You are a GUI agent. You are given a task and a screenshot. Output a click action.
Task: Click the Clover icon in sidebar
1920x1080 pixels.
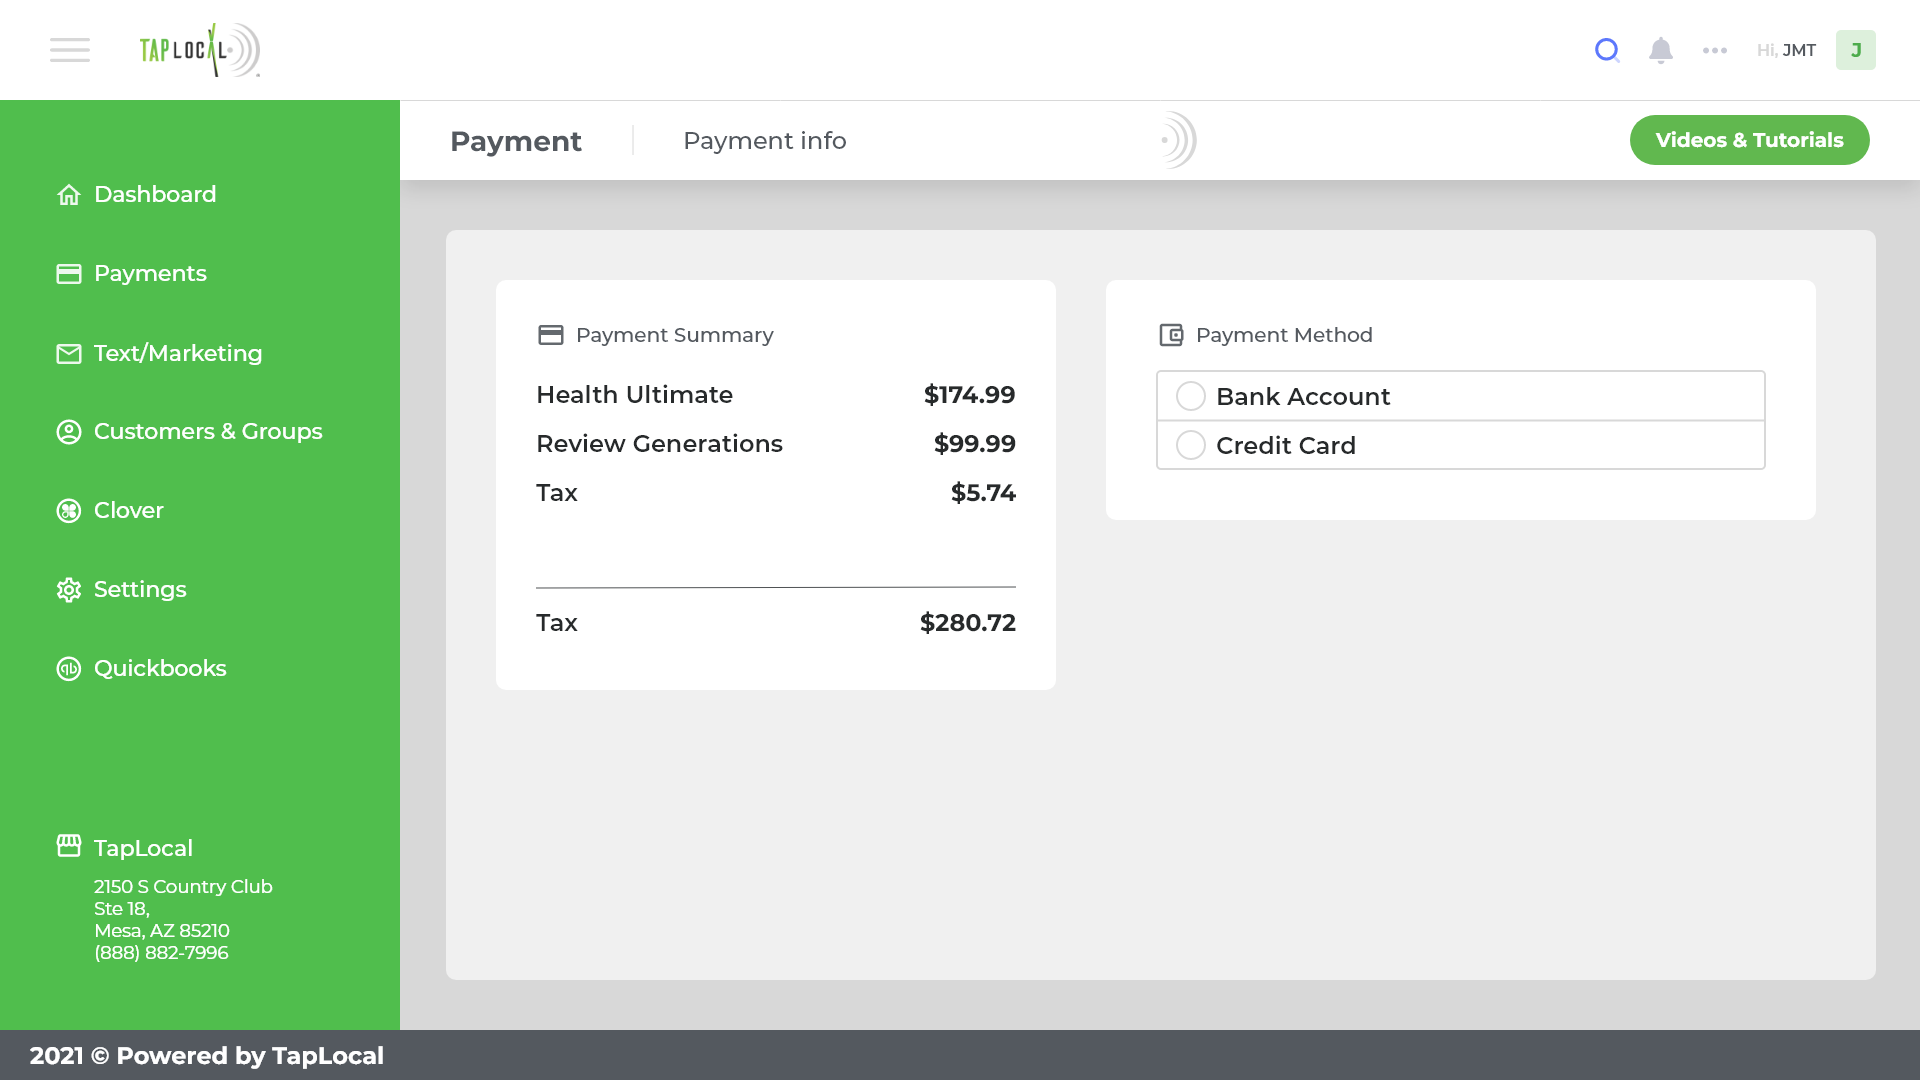[69, 510]
